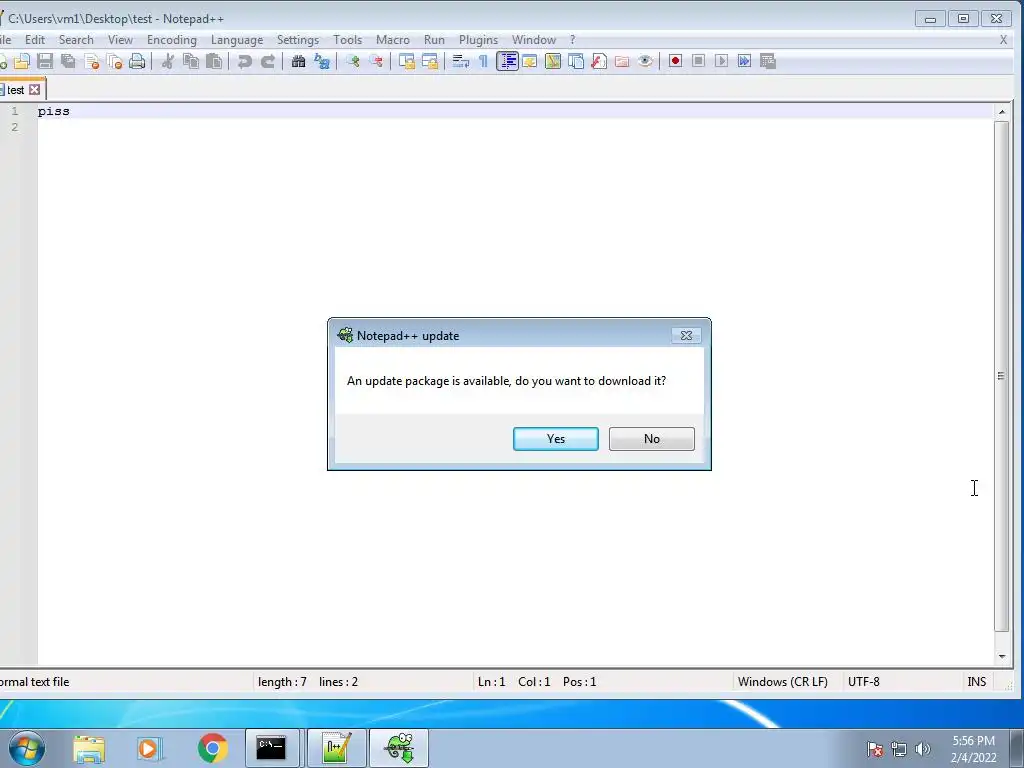Click the Close document toolbar icon
This screenshot has width=1024, height=768.
[x=91, y=61]
